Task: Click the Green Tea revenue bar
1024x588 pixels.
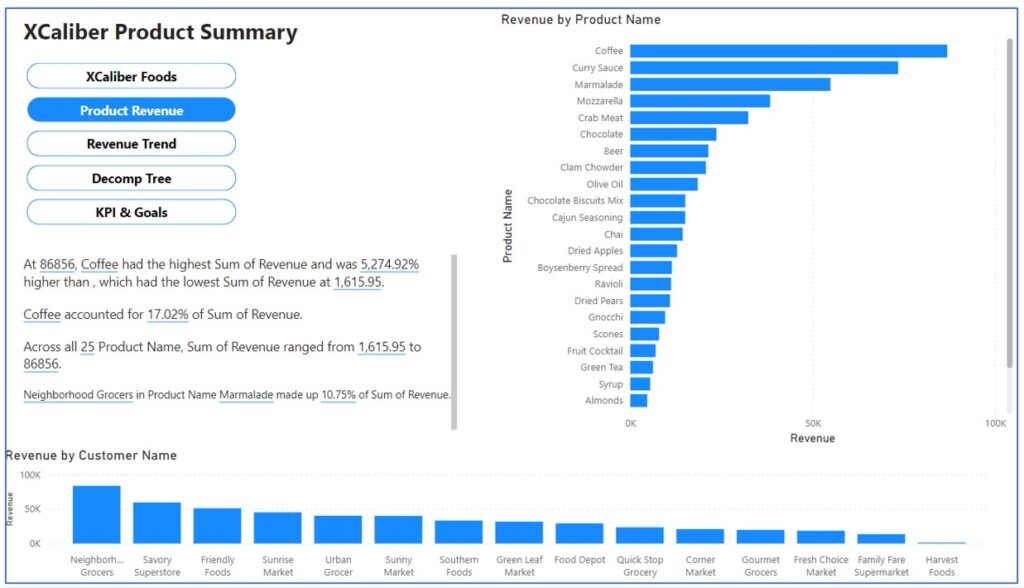Action: (x=641, y=367)
